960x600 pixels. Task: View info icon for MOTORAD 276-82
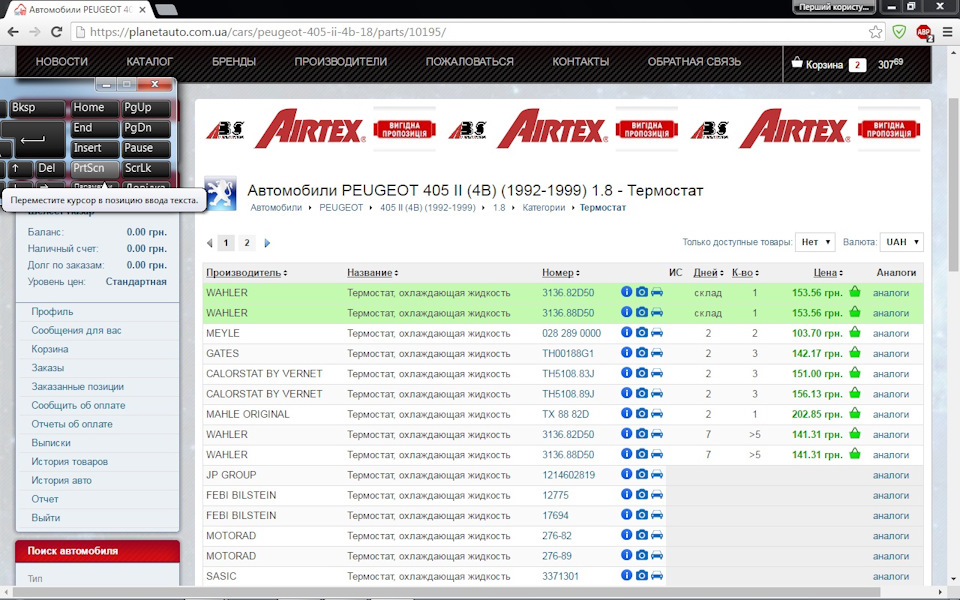(x=626, y=534)
